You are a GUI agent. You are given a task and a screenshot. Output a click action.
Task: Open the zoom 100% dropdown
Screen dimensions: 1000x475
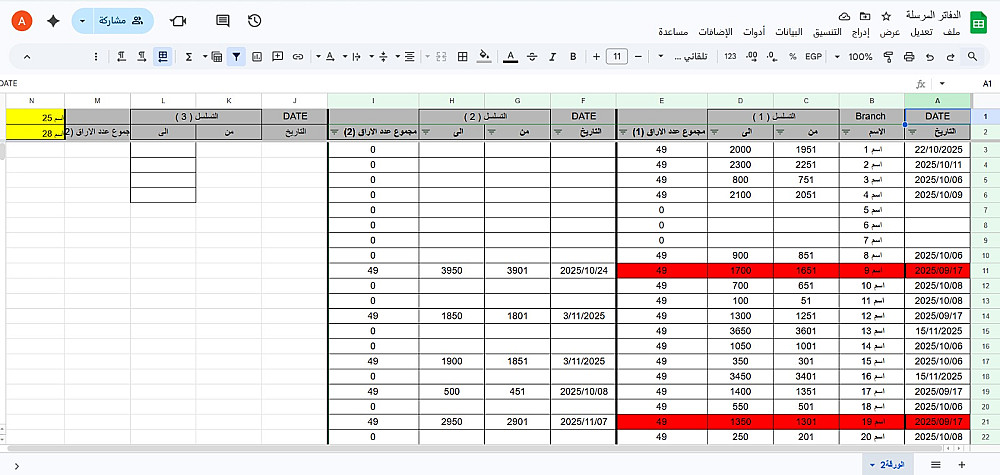854,57
